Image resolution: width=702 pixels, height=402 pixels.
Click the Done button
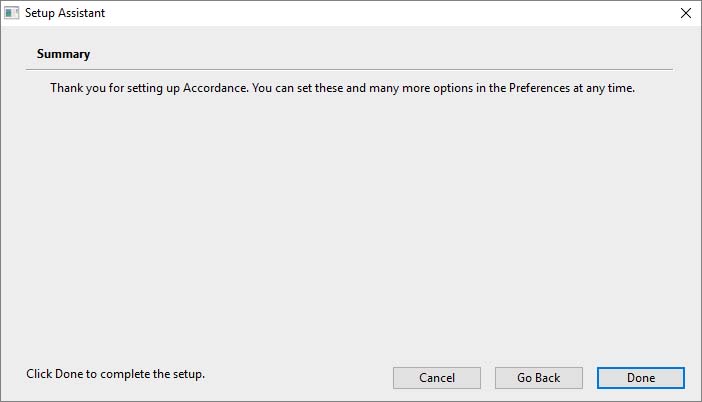(x=641, y=378)
